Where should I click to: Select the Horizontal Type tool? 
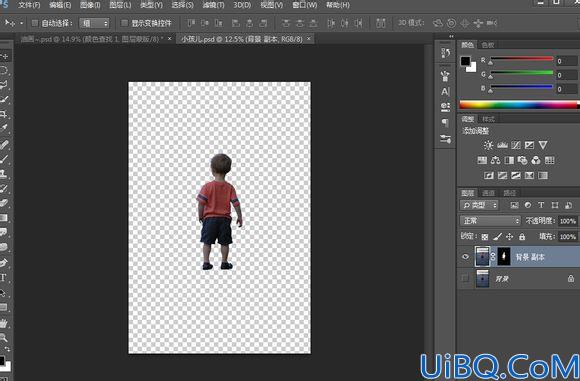3,277
